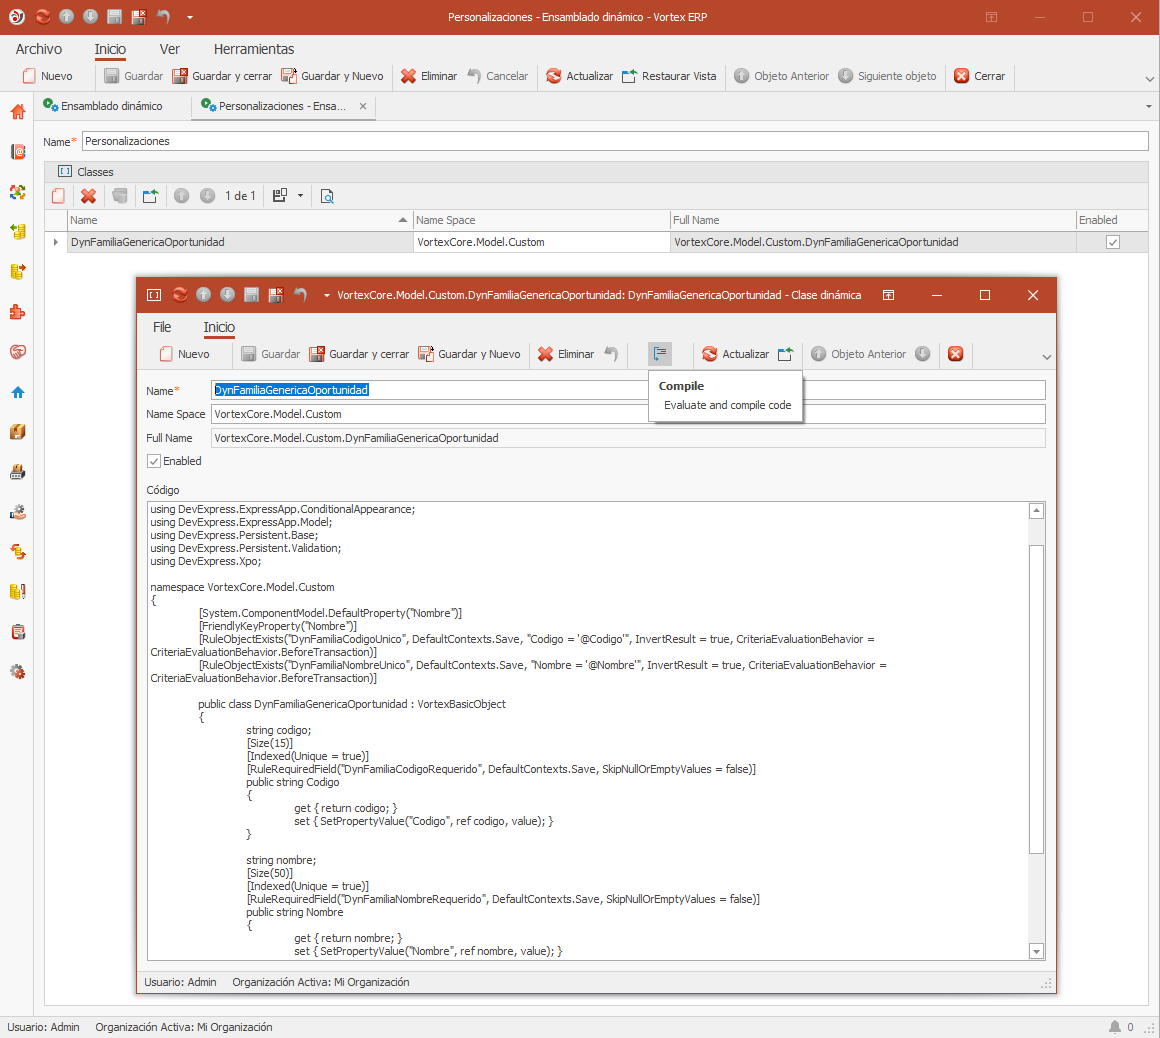Viewport: 1160px width, 1038px height.
Task: Click the Name field containing Personalizaciones
Action: click(x=615, y=141)
